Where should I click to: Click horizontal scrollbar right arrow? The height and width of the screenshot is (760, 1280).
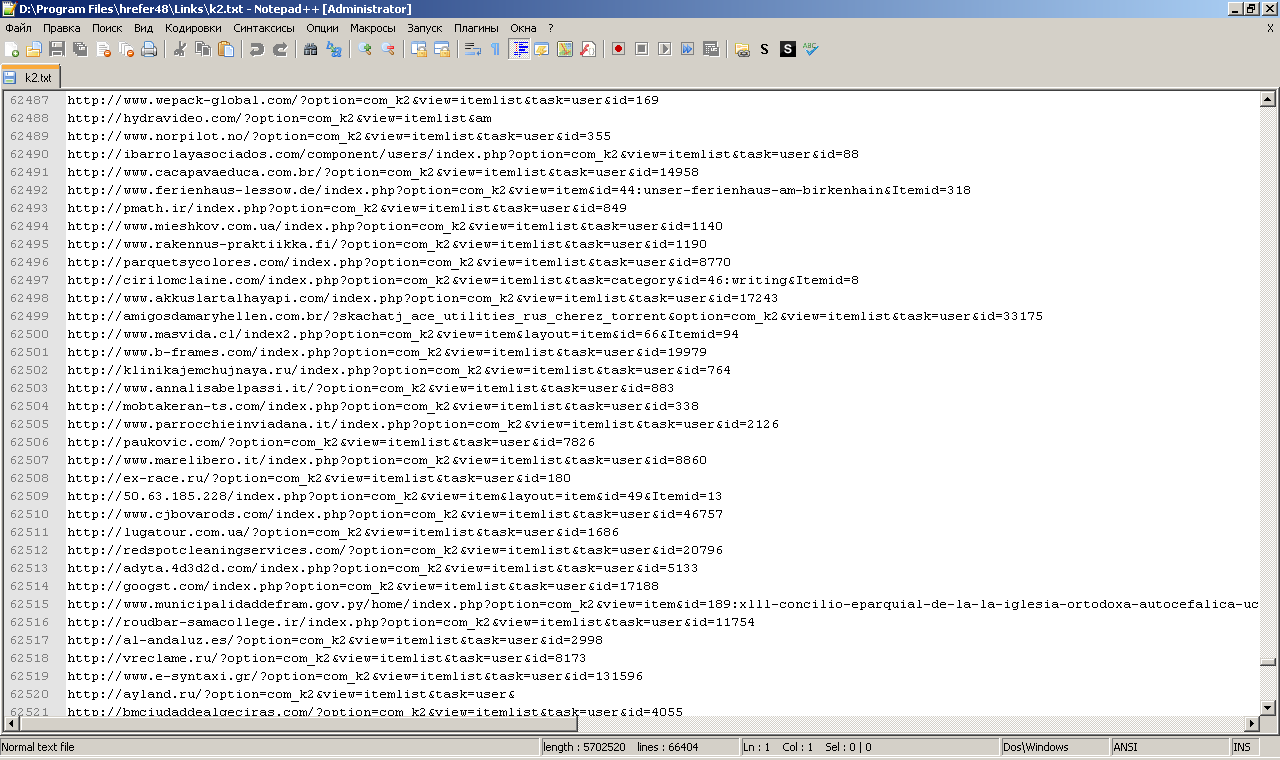point(1251,724)
